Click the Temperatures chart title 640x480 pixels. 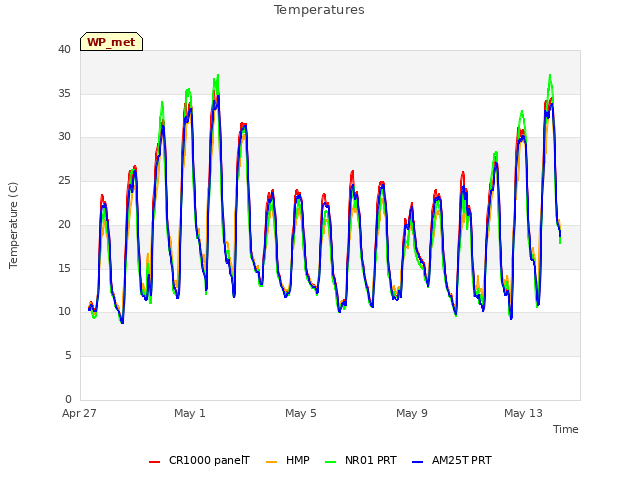(x=319, y=10)
